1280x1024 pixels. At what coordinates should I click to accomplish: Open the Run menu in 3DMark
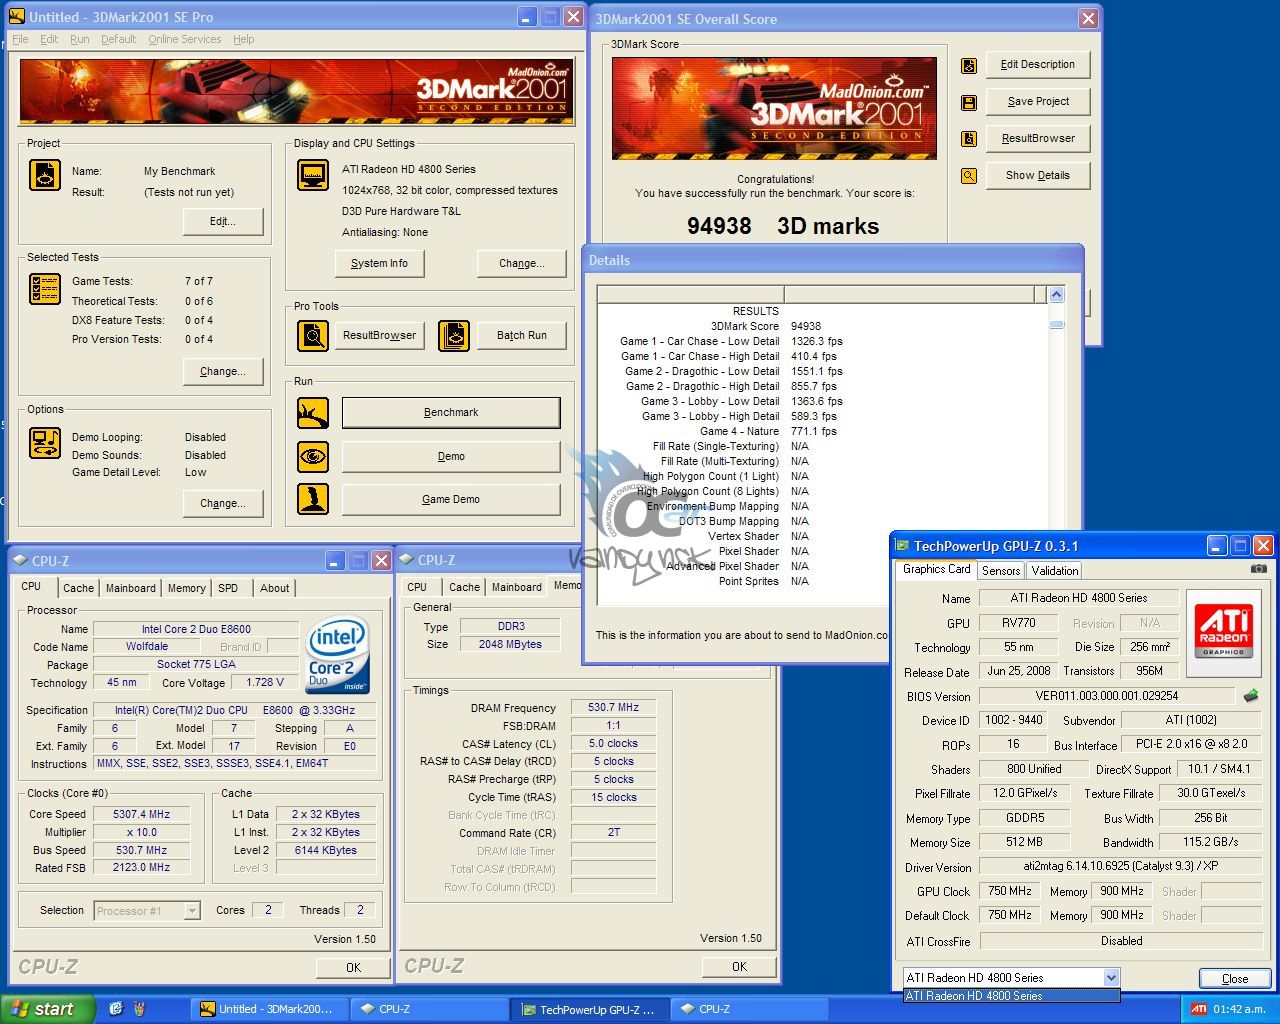tap(80, 39)
